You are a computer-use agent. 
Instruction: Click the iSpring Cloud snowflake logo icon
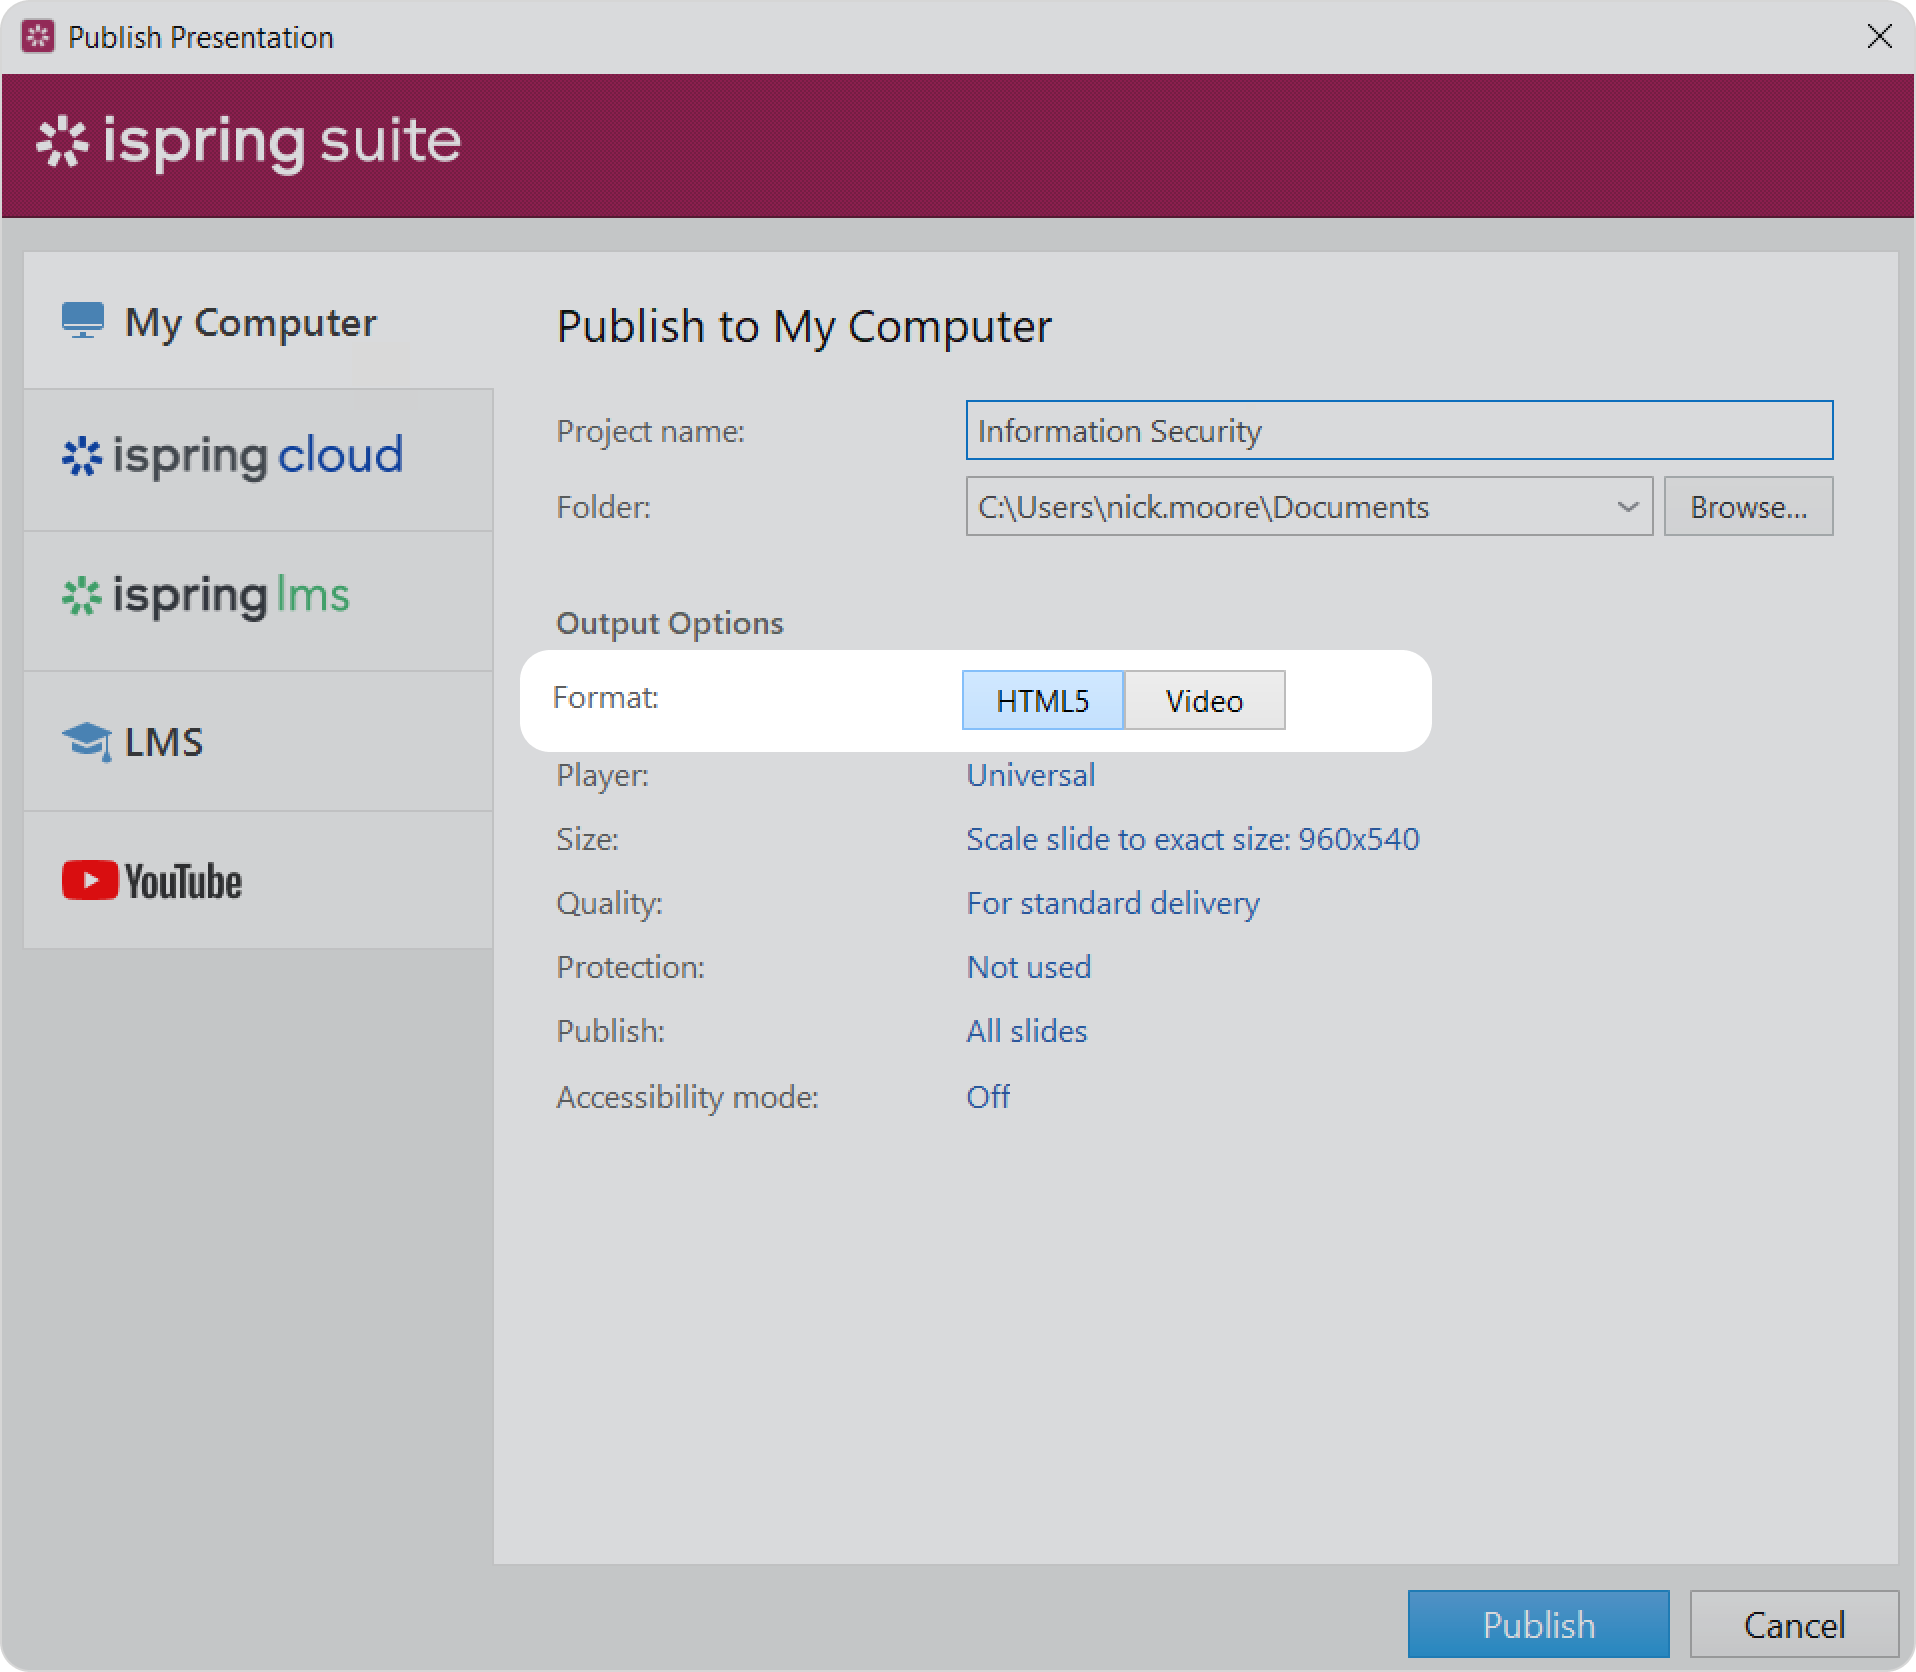pos(82,457)
